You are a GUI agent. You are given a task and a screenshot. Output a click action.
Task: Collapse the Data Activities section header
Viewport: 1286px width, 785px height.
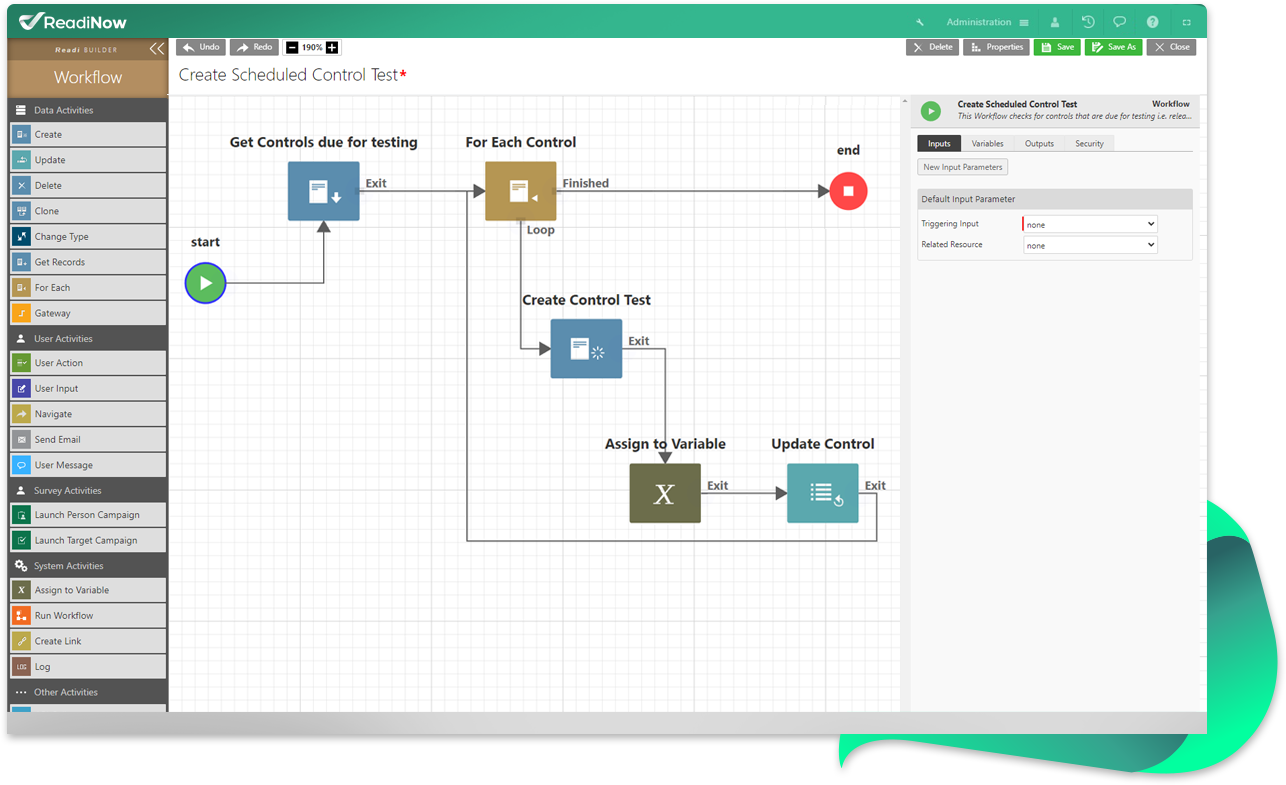pos(87,110)
